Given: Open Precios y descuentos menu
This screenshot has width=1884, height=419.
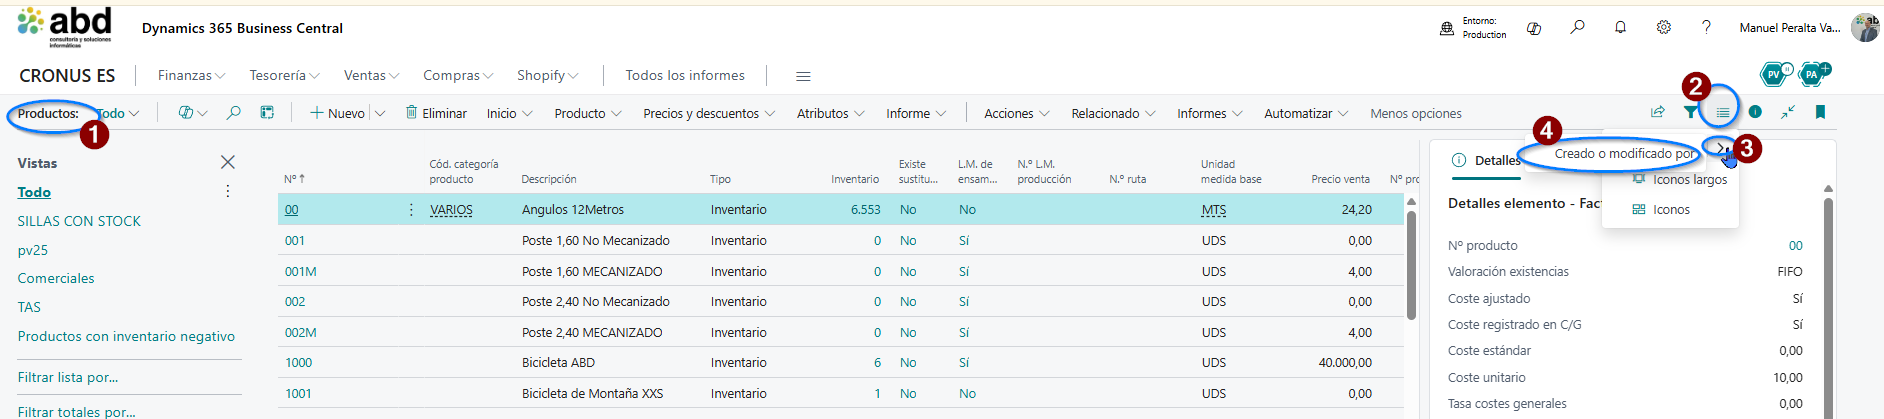Looking at the screenshot, I should (x=709, y=113).
